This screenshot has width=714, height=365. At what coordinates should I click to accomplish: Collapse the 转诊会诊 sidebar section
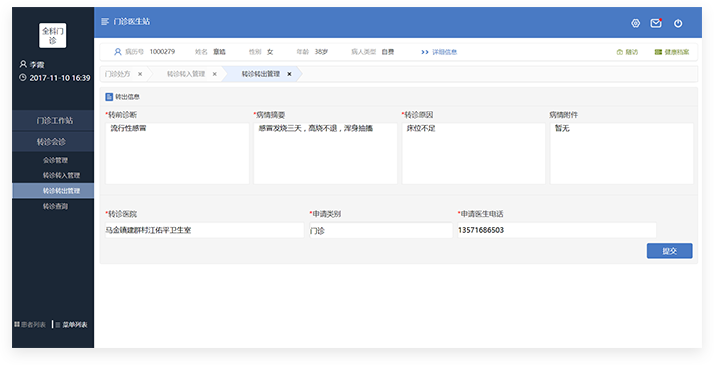point(53,142)
